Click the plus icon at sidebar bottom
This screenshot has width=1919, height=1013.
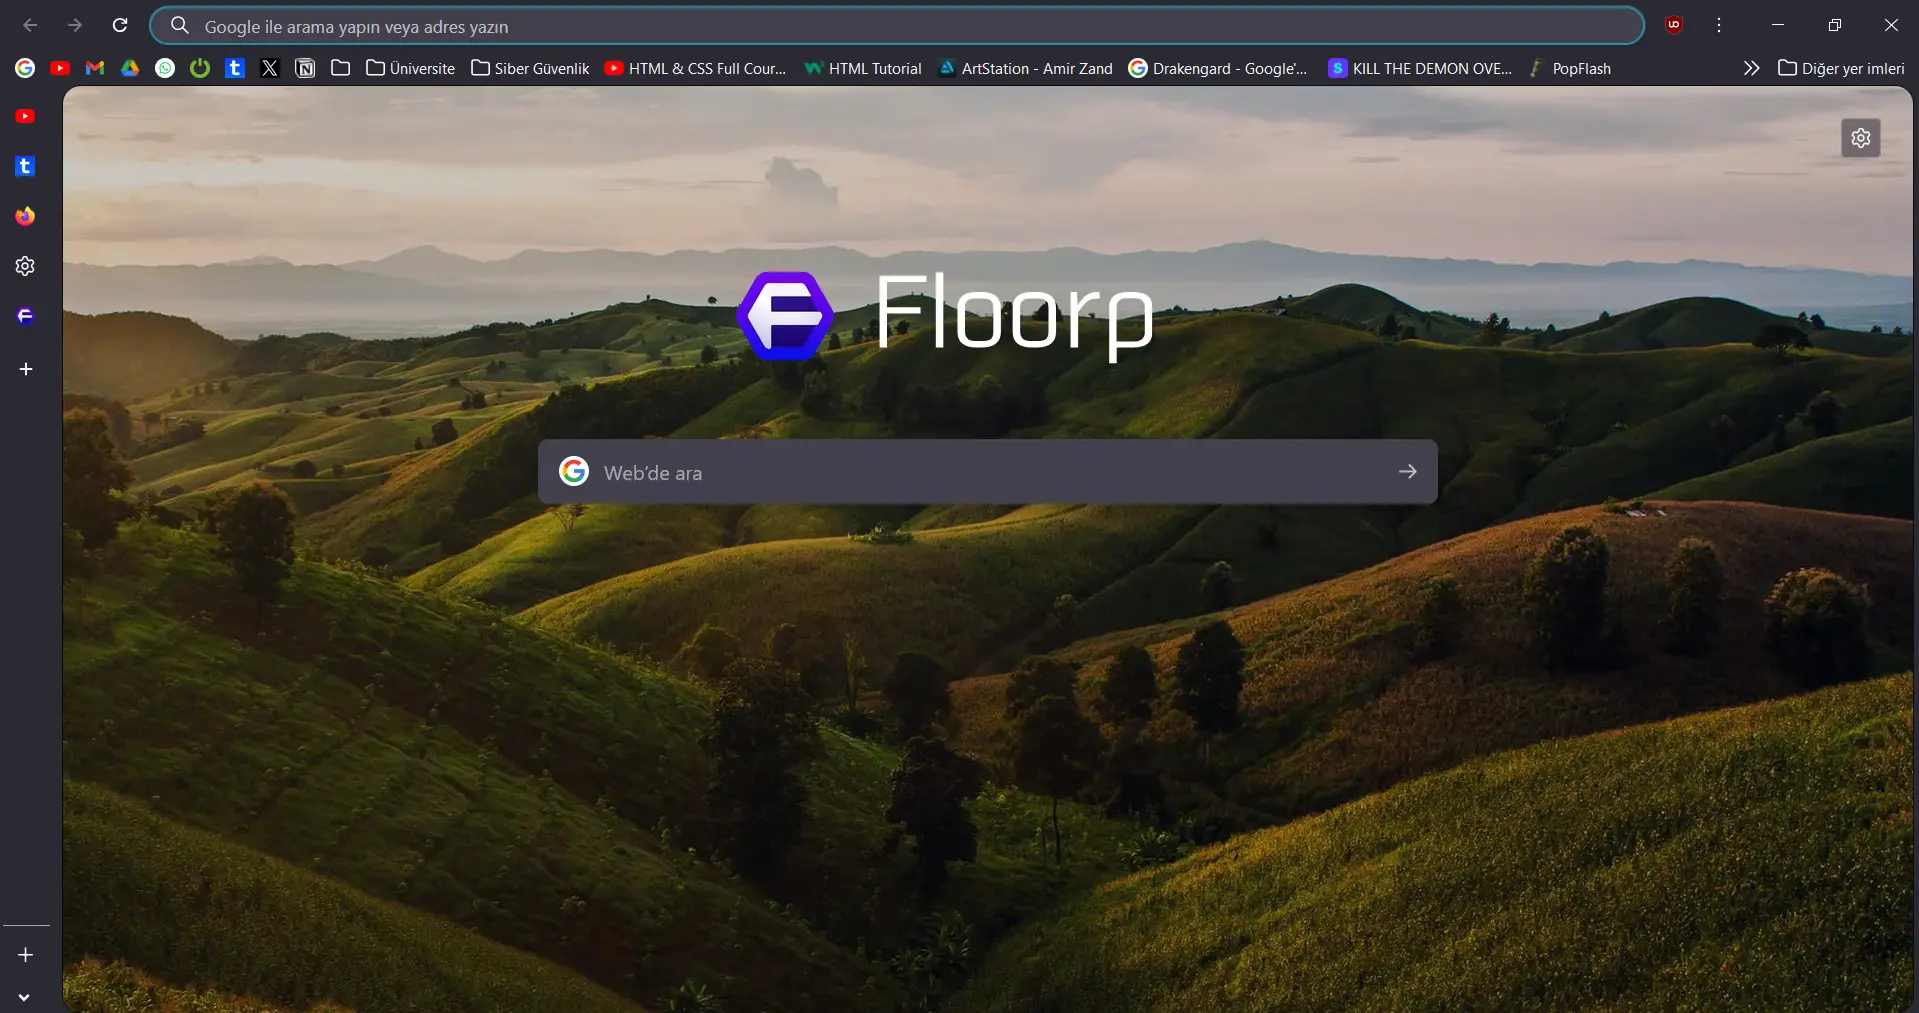[26, 955]
